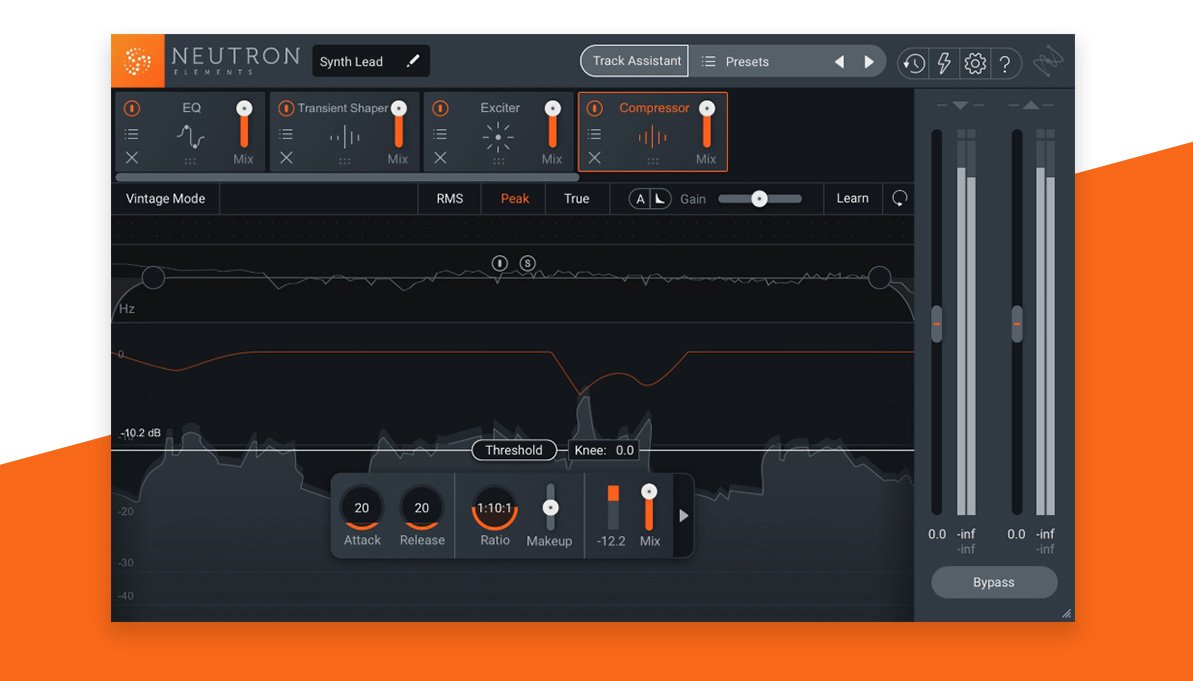Image resolution: width=1193 pixels, height=681 pixels.
Task: Open the help question mark icon
Action: point(1004,62)
